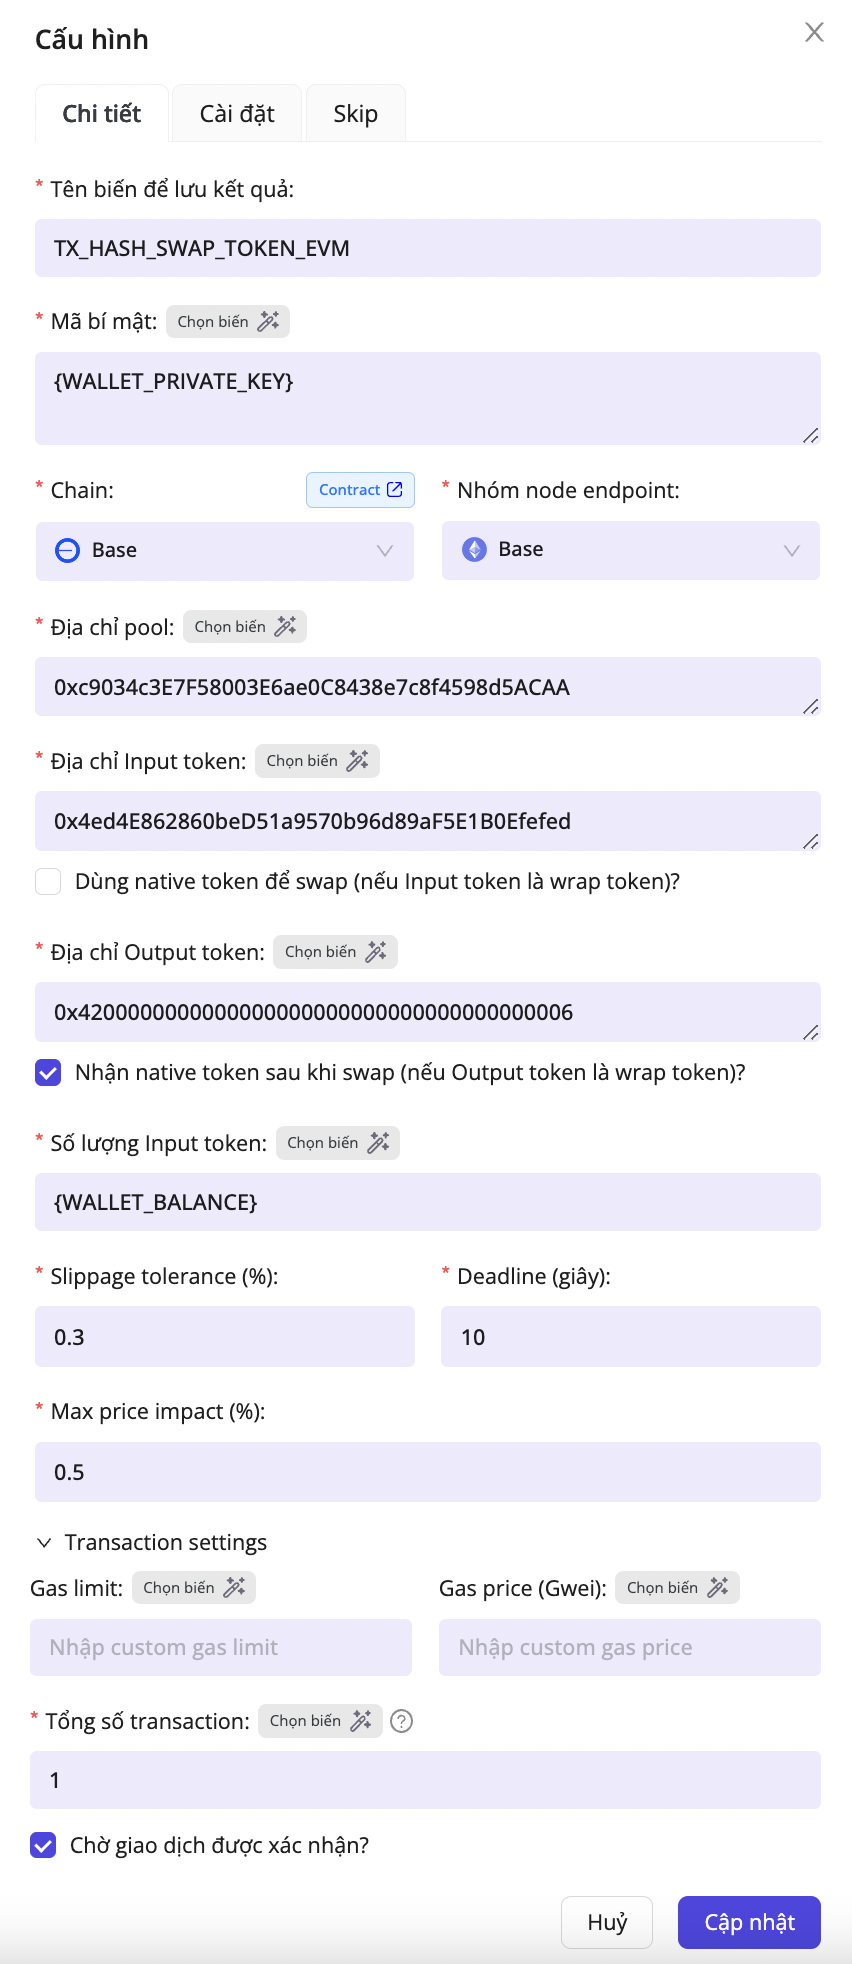Click help question mark near Tổng số transaction
Screen dimensions: 852x1964
point(402,1721)
